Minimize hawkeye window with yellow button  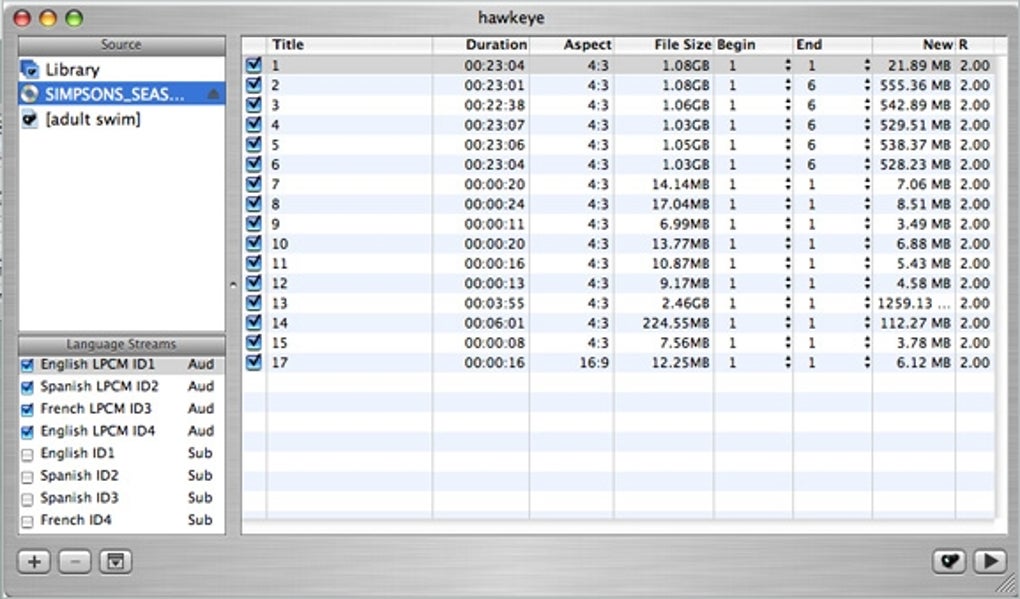[48, 18]
